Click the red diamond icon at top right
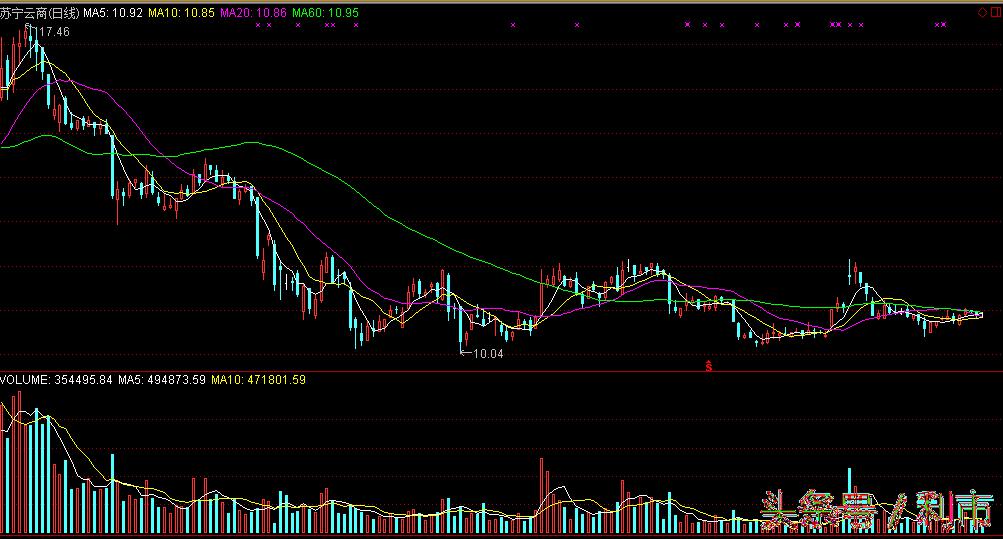 (983, 12)
